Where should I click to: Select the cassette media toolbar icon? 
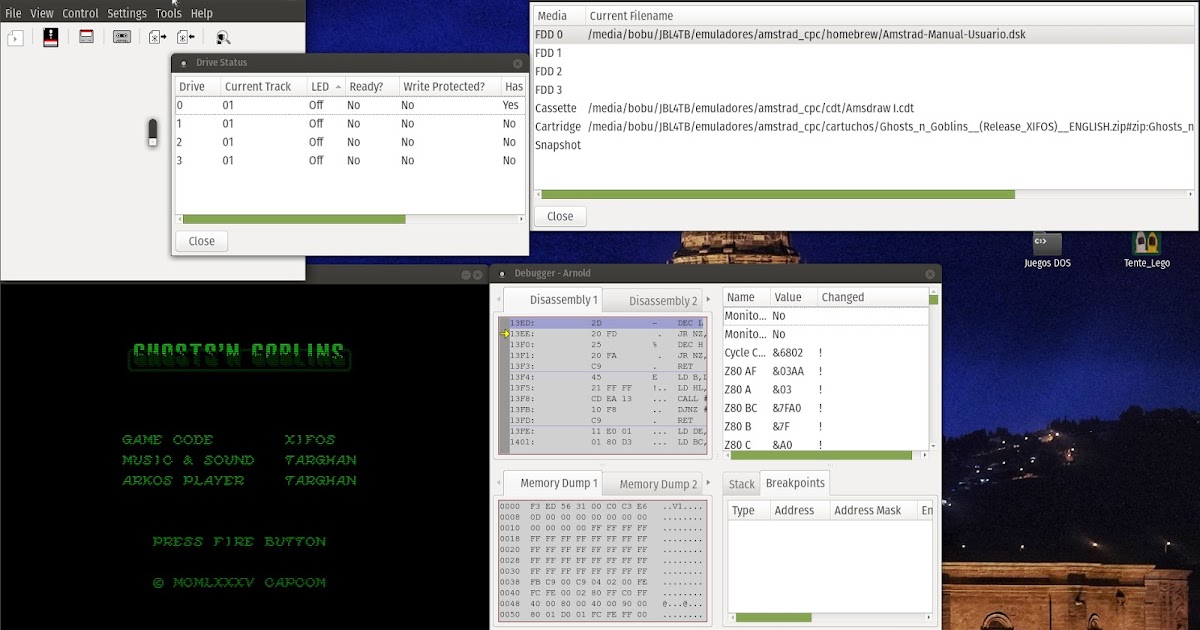point(120,37)
